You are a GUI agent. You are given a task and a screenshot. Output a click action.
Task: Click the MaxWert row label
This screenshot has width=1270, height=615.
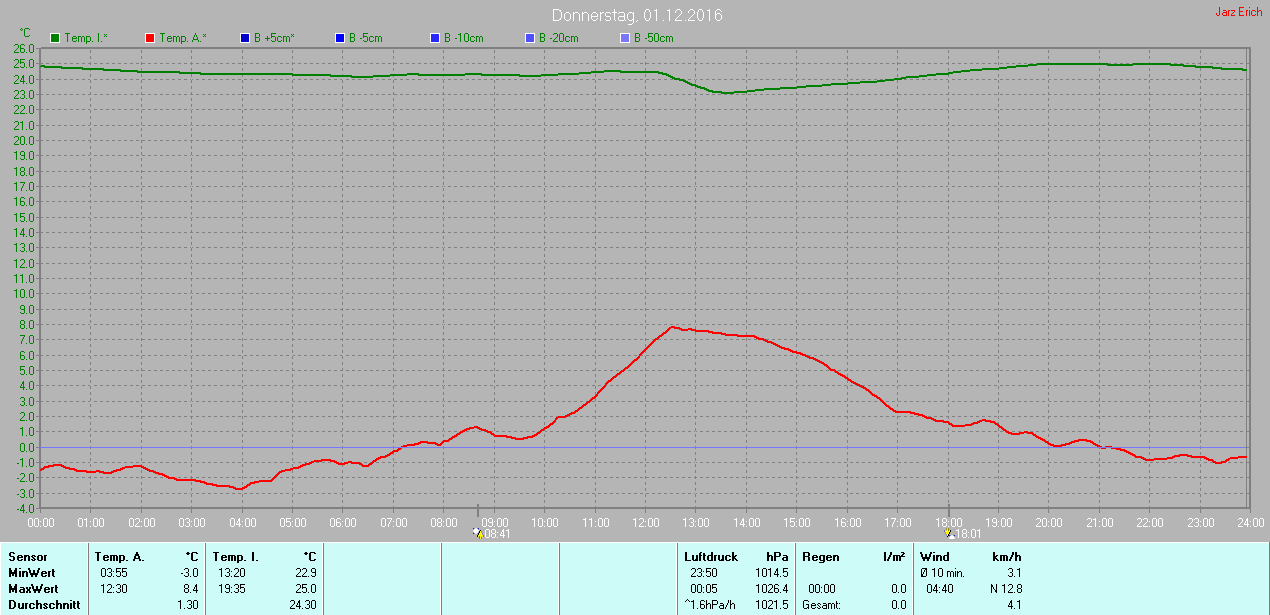coord(32,589)
